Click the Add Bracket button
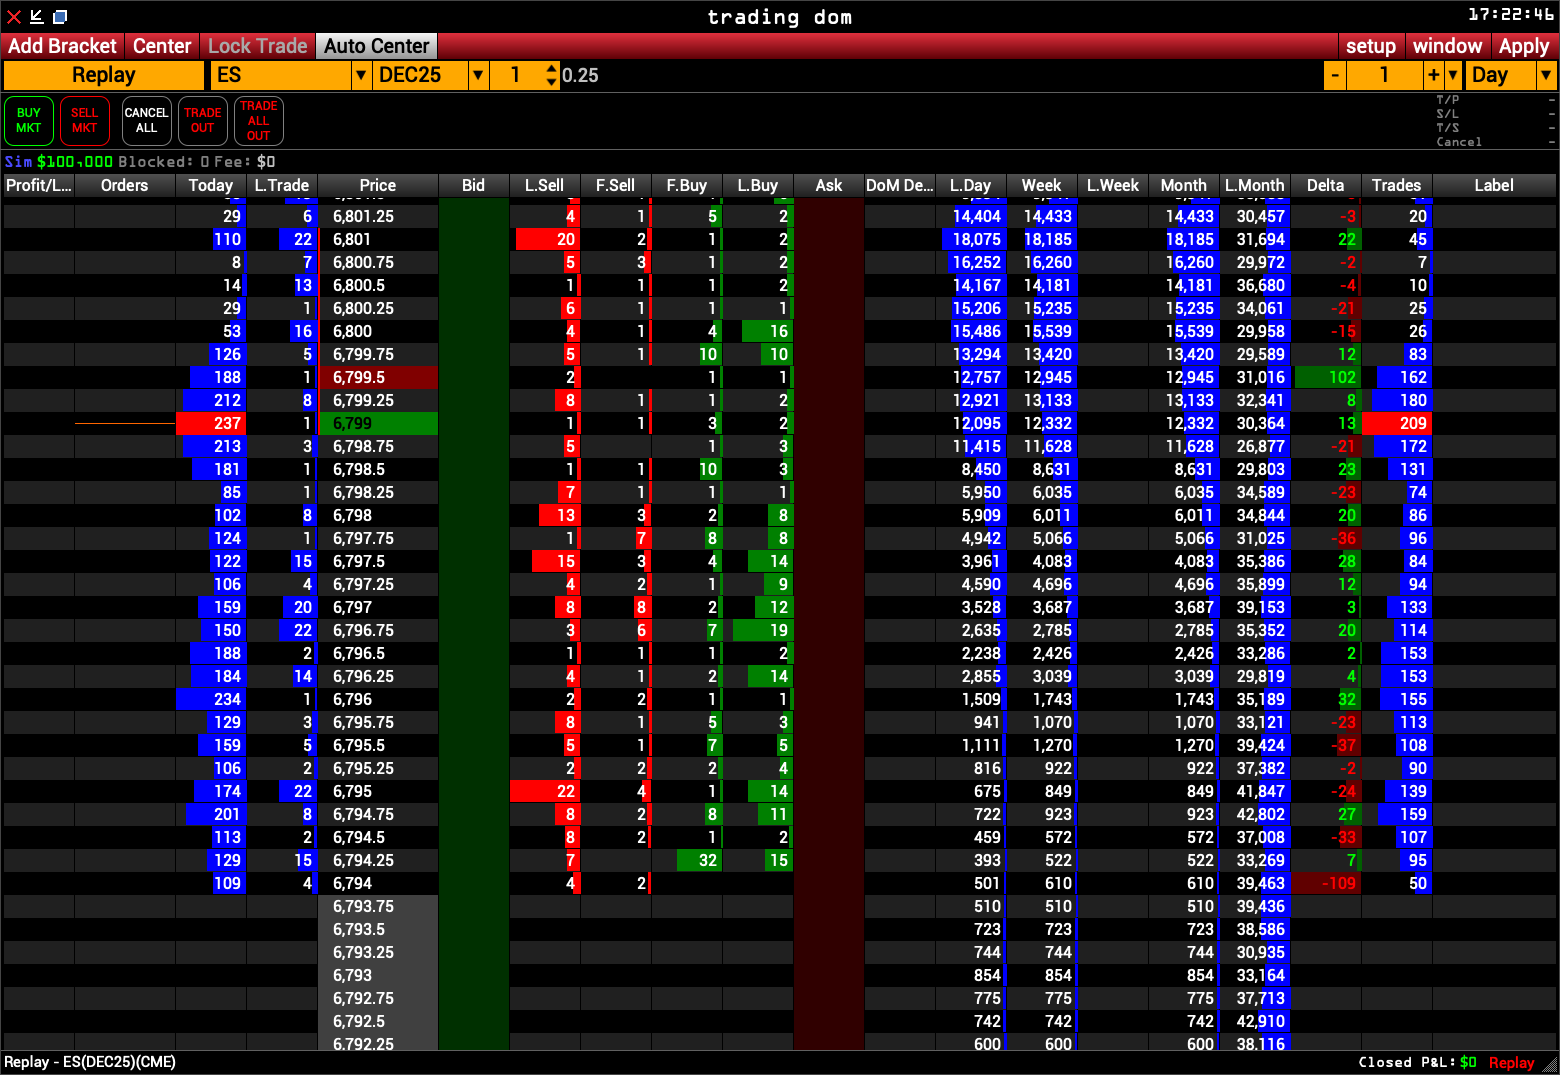This screenshot has height=1075, width=1560. point(62,46)
